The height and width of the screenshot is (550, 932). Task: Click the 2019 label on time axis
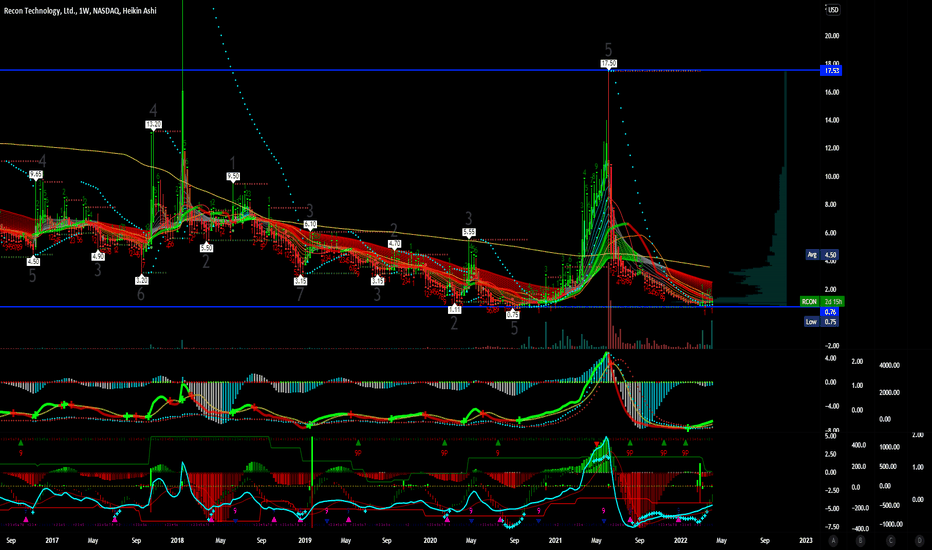click(x=305, y=540)
